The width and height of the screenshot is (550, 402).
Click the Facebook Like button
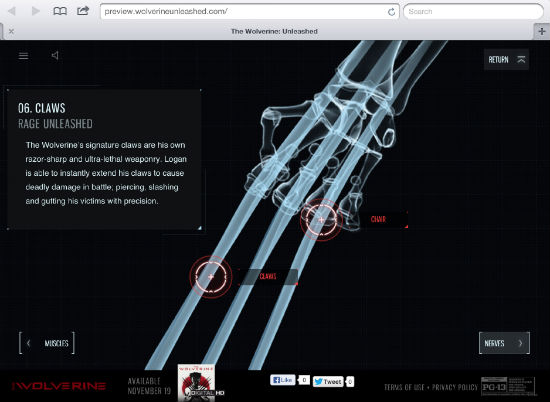(x=283, y=380)
